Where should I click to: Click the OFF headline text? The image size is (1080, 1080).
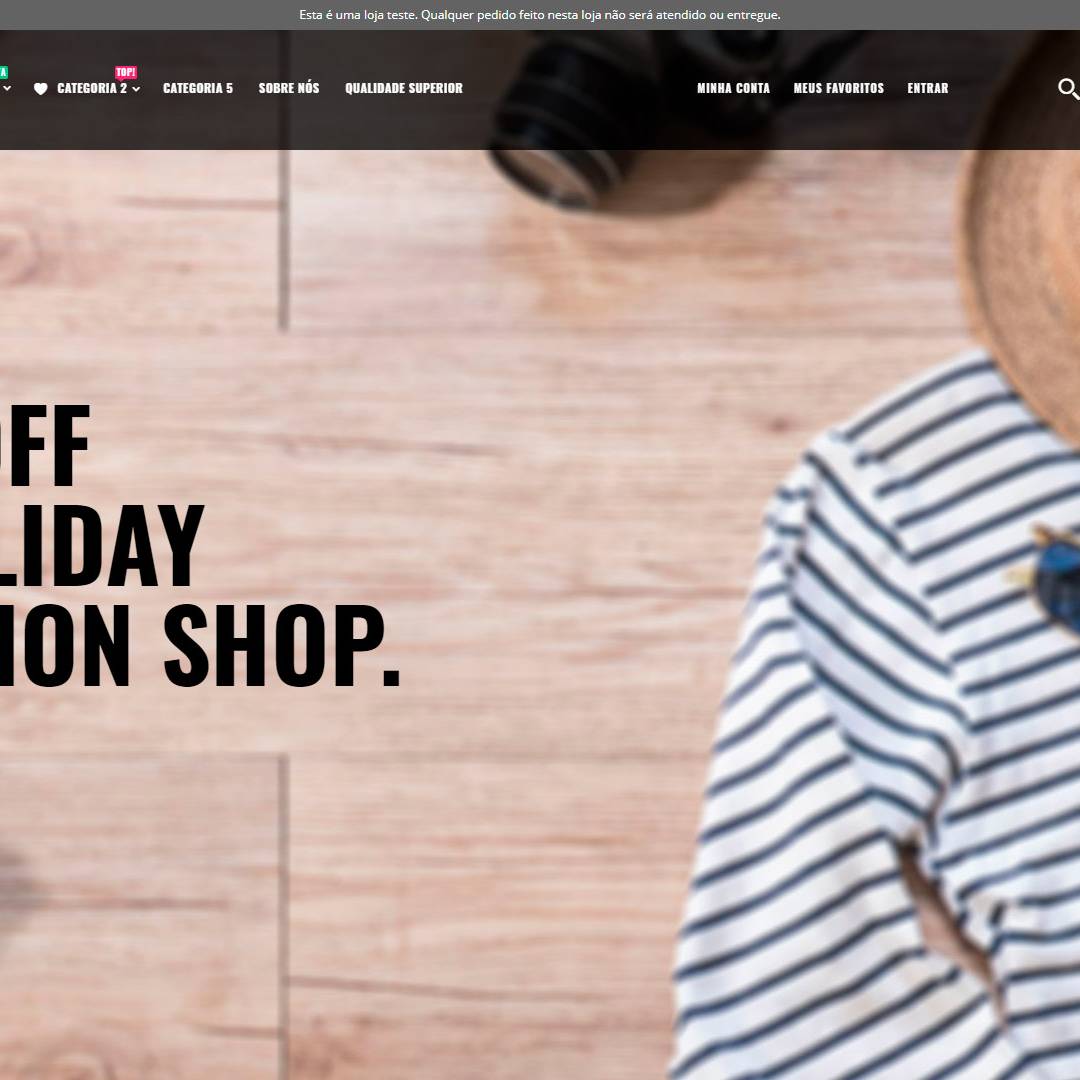click(45, 445)
